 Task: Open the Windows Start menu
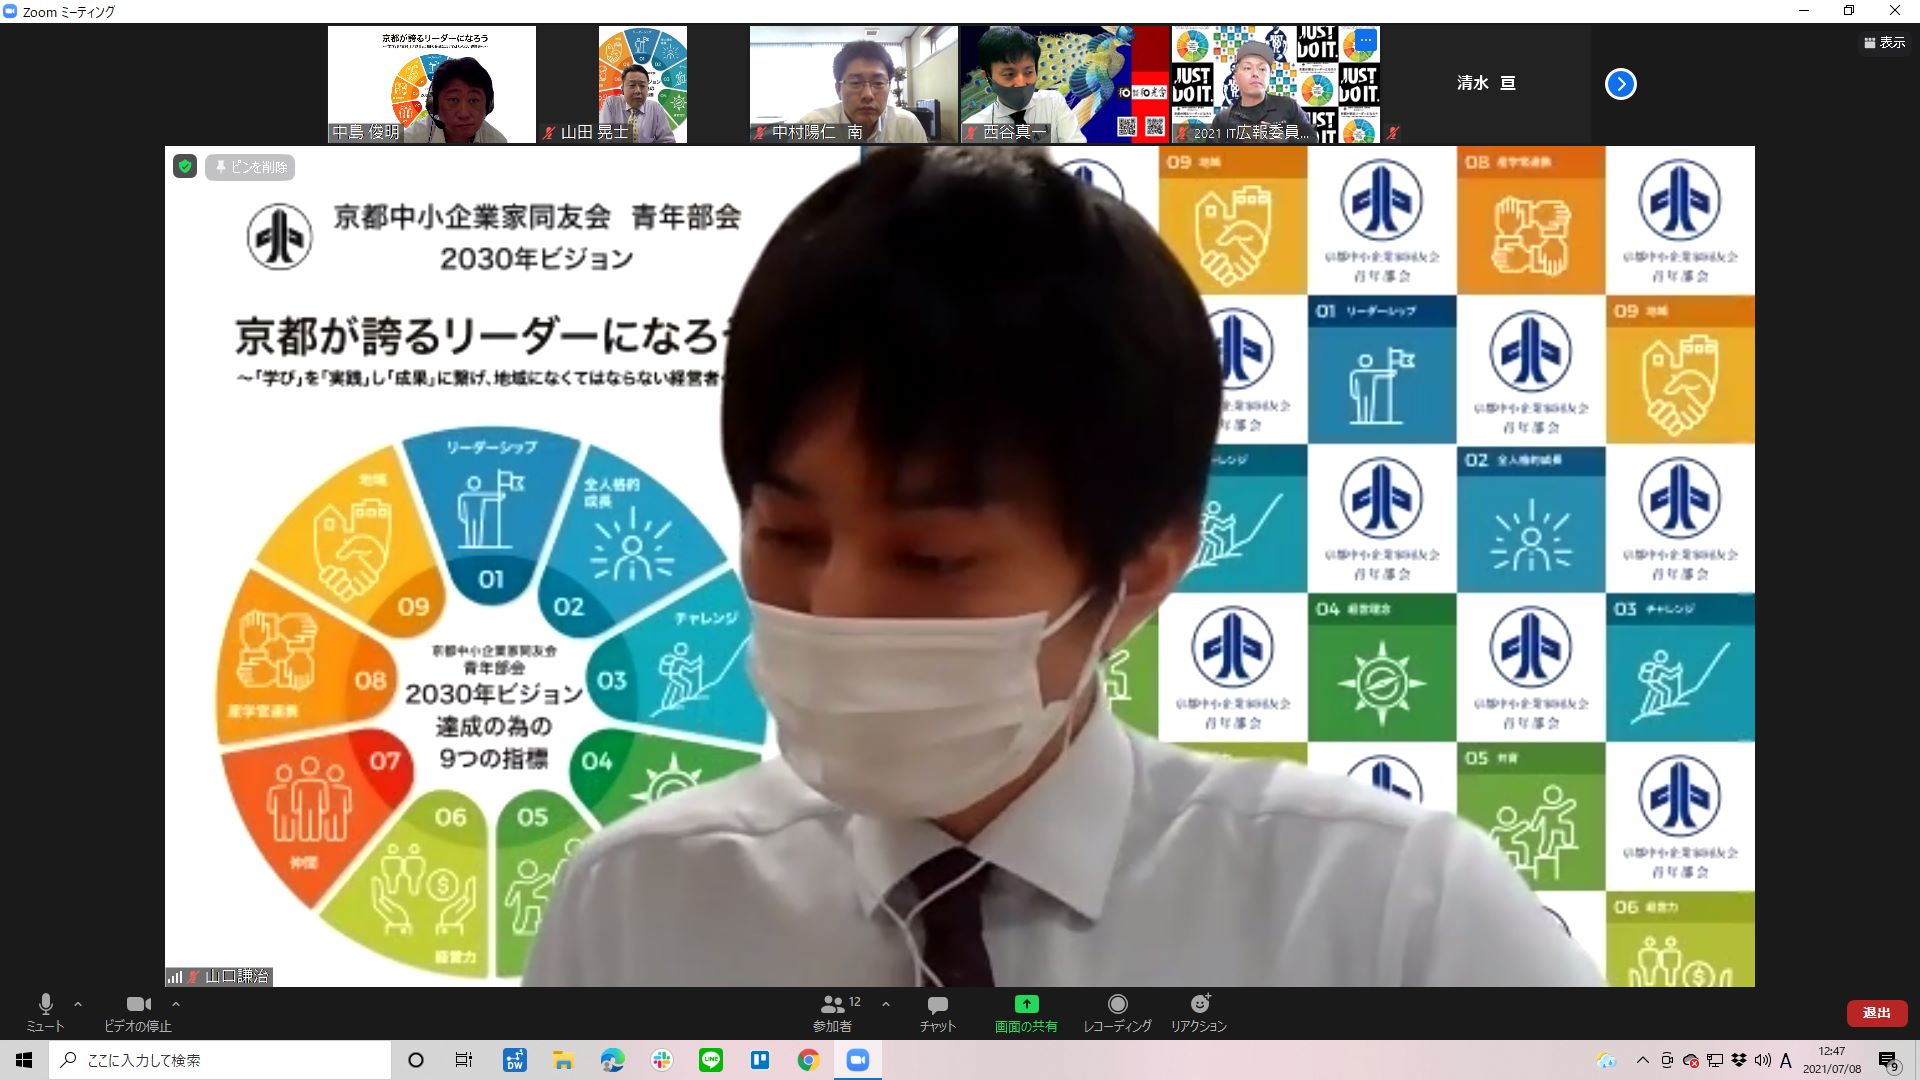coord(24,1060)
